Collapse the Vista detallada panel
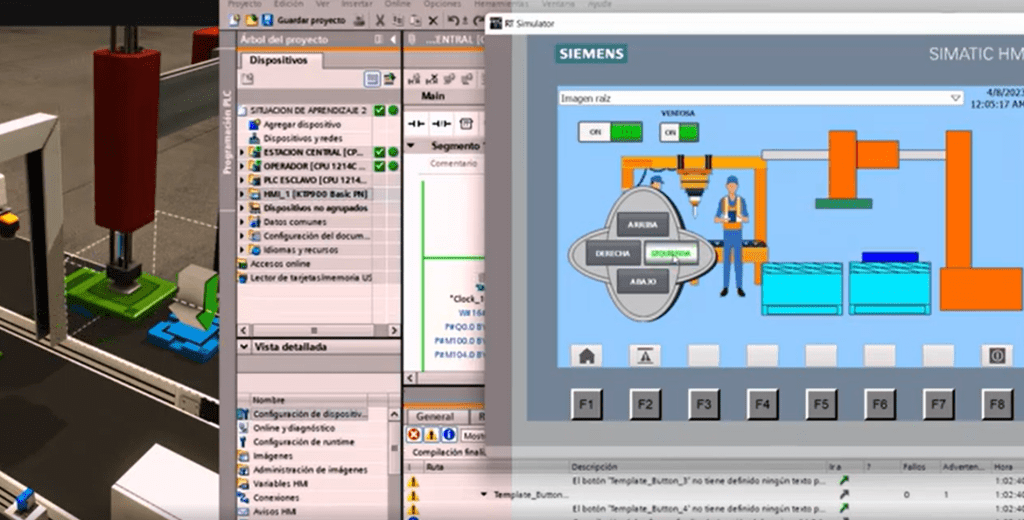 coord(245,347)
